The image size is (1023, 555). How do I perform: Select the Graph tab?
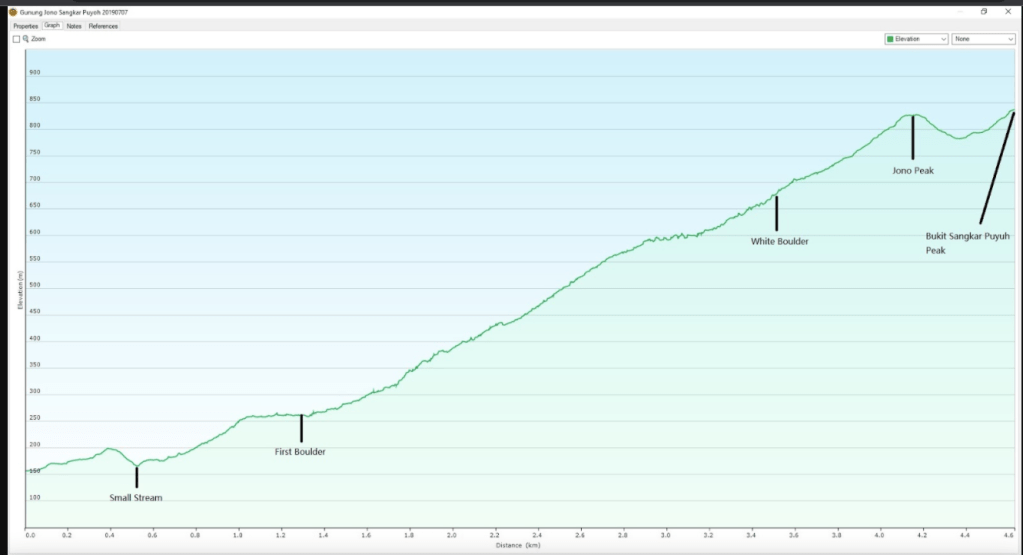(x=52, y=26)
